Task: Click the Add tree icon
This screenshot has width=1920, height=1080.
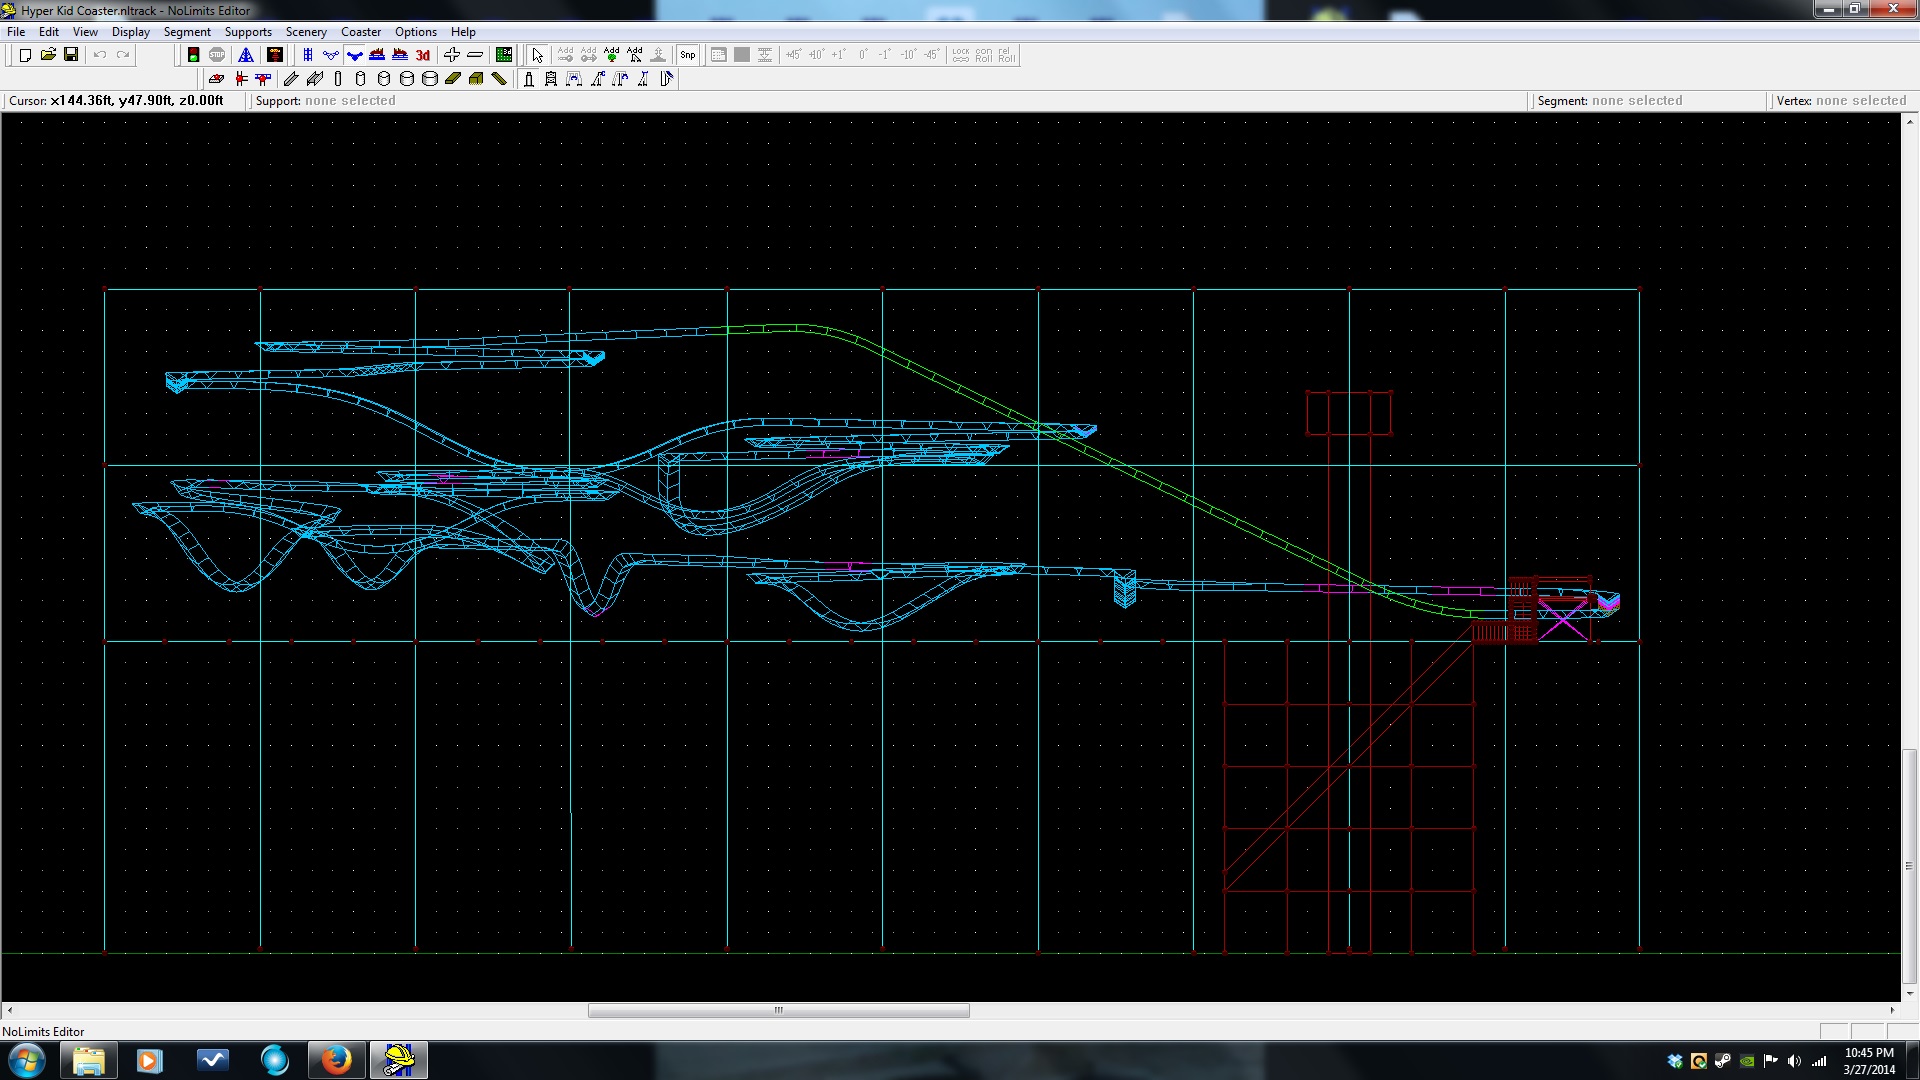Action: pos(611,55)
